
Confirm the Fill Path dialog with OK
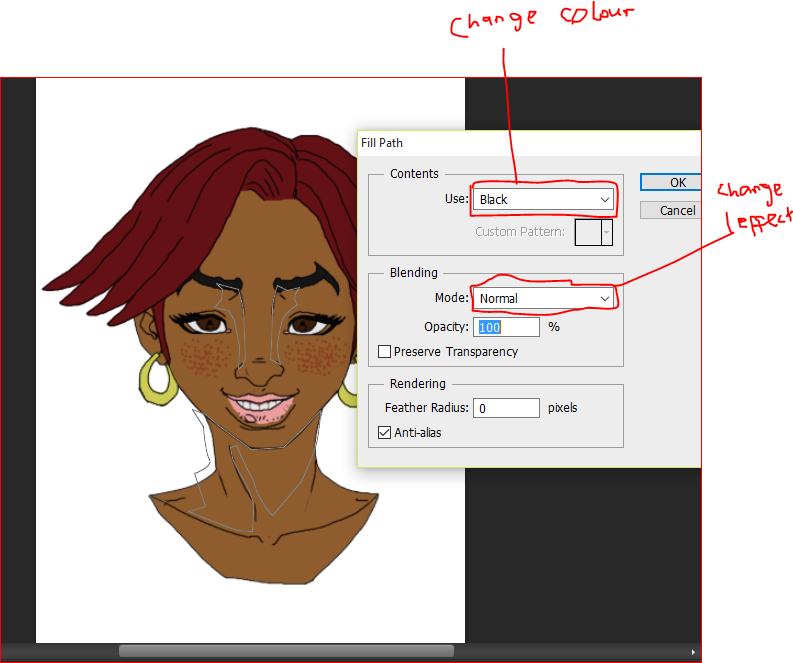pyautogui.click(x=671, y=183)
